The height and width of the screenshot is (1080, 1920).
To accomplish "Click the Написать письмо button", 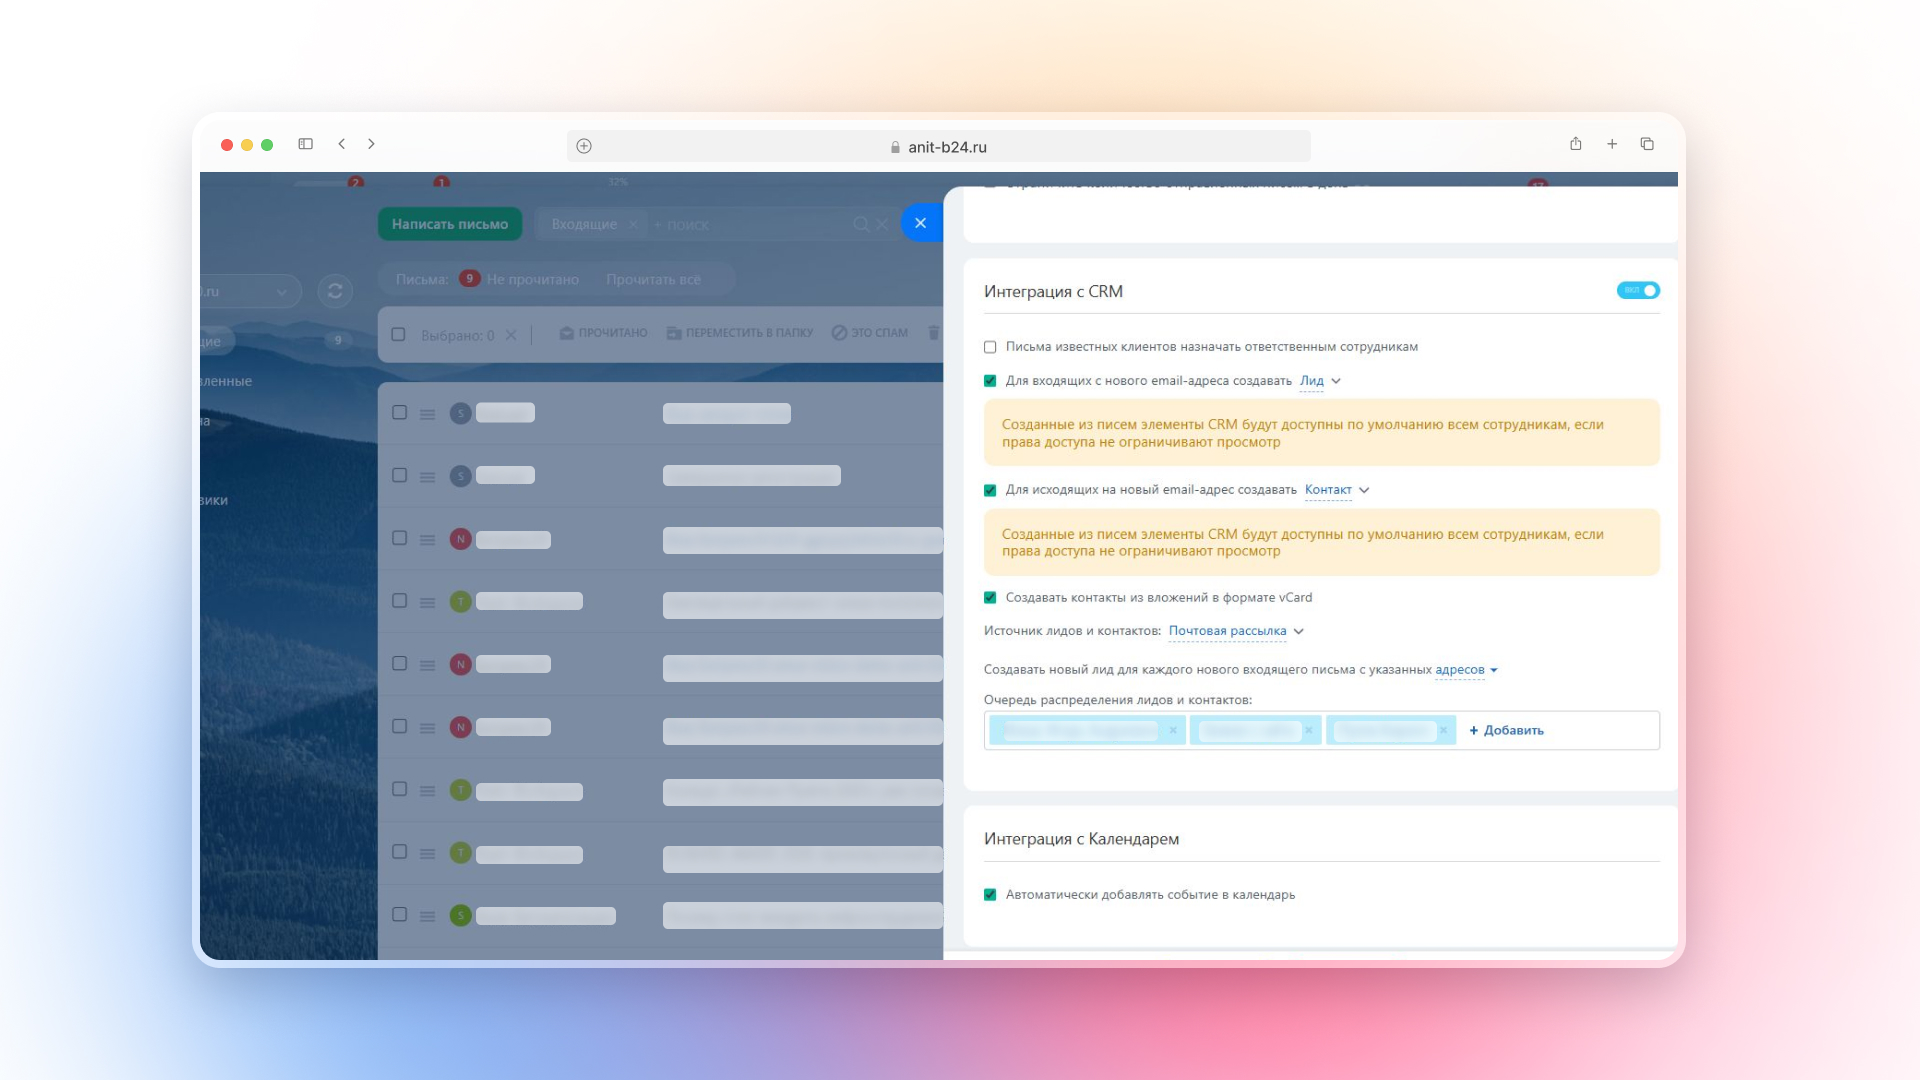I will click(x=450, y=224).
